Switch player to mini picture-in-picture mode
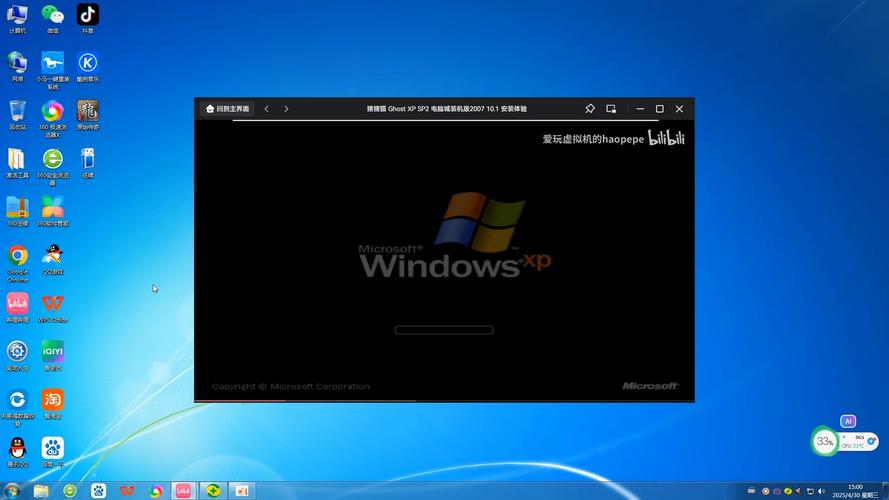Screen dimensions: 889x500 [611, 109]
